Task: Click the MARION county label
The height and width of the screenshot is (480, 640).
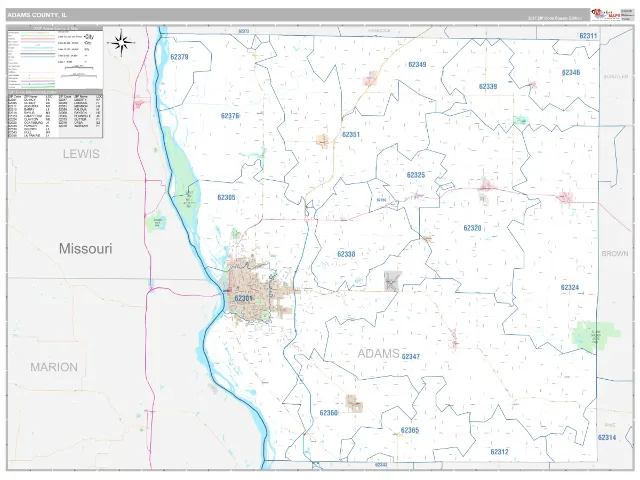Action: tap(54, 367)
